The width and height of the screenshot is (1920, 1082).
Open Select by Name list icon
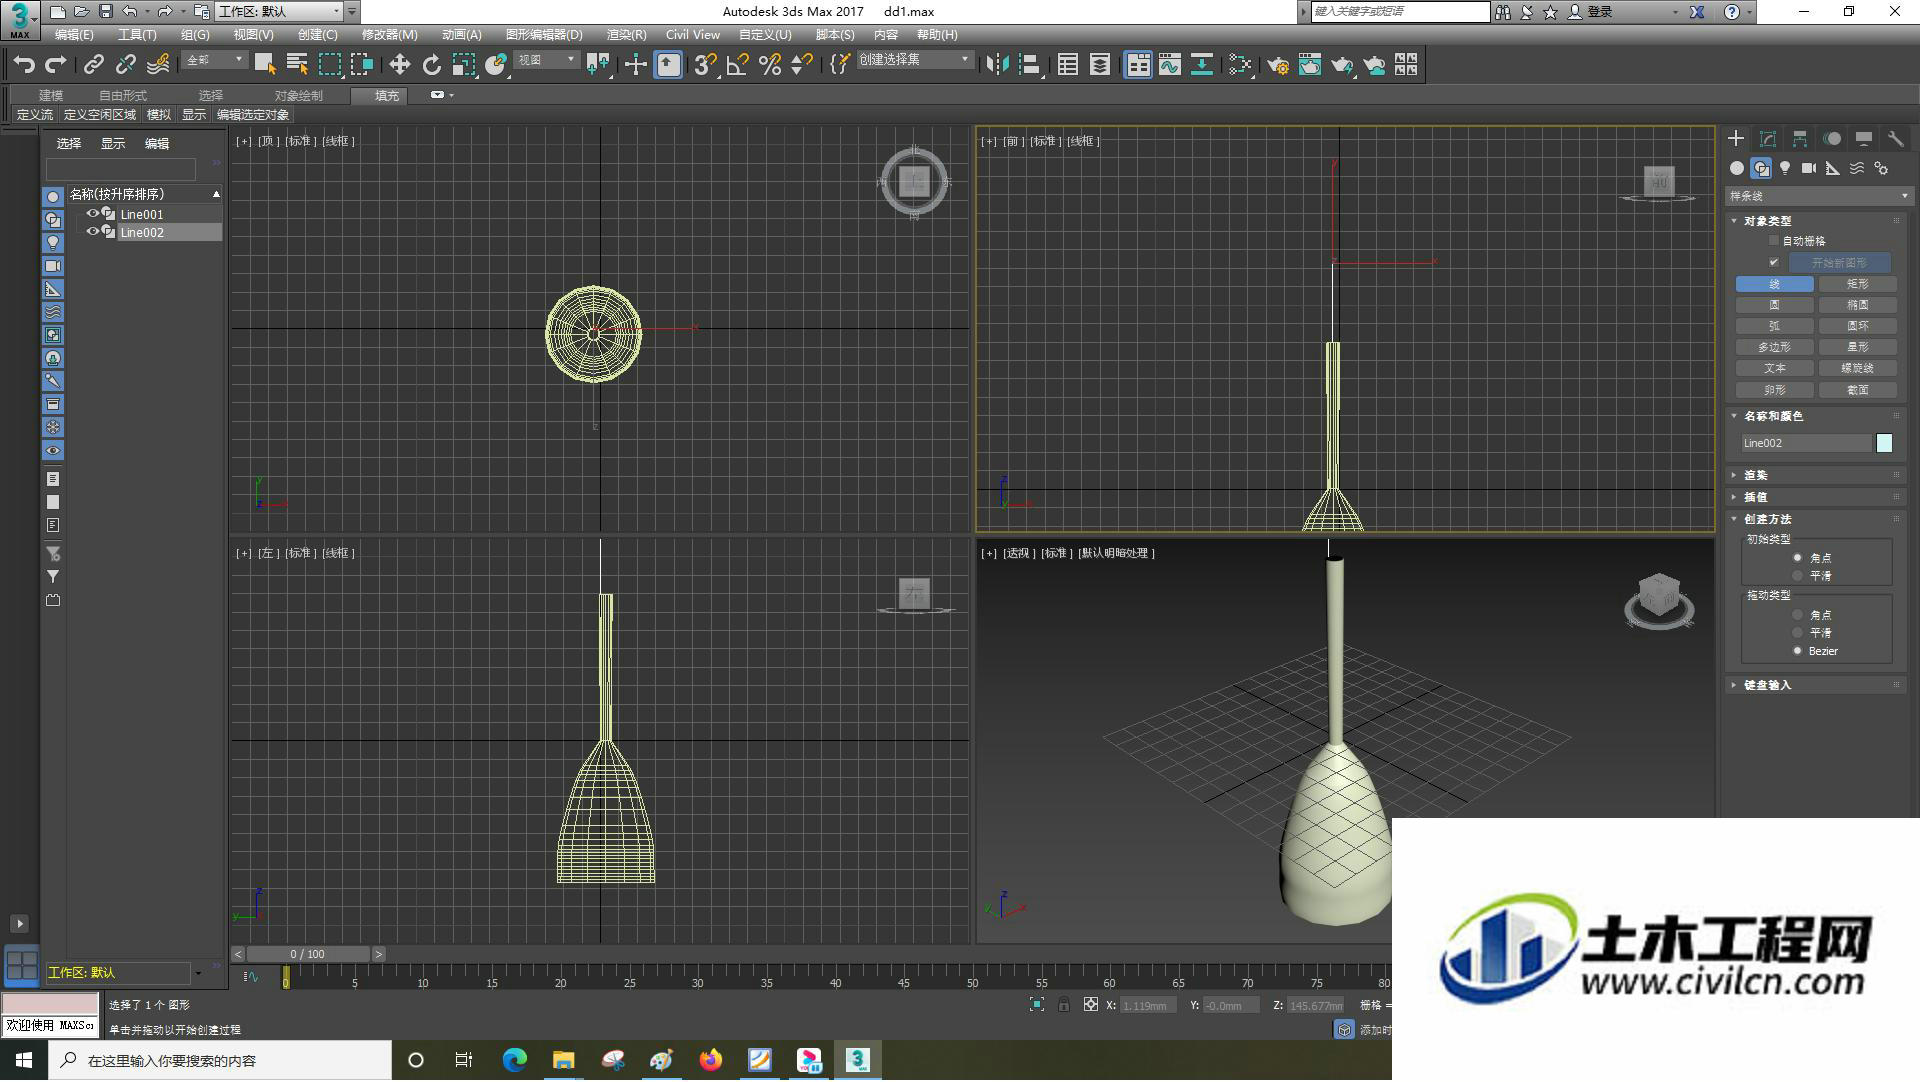tap(297, 65)
